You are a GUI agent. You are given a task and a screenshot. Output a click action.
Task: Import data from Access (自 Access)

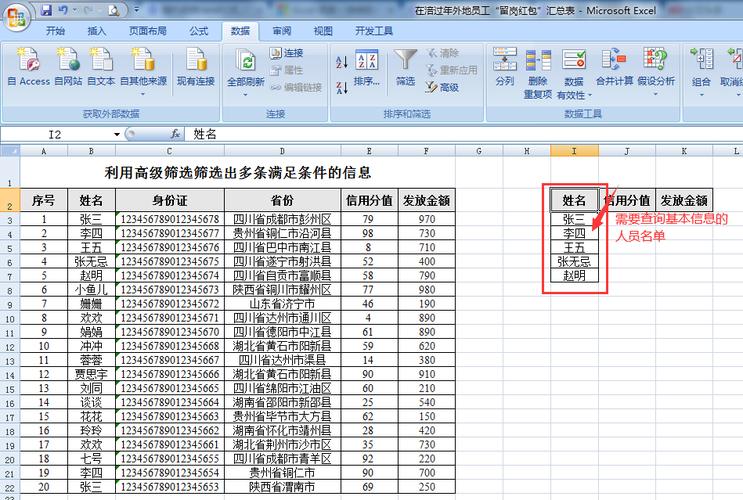pyautogui.click(x=29, y=67)
